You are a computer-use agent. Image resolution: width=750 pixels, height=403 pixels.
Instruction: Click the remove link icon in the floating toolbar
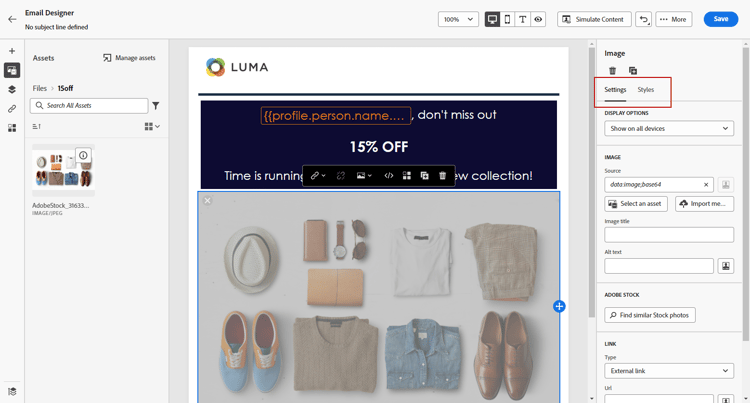[x=341, y=175]
